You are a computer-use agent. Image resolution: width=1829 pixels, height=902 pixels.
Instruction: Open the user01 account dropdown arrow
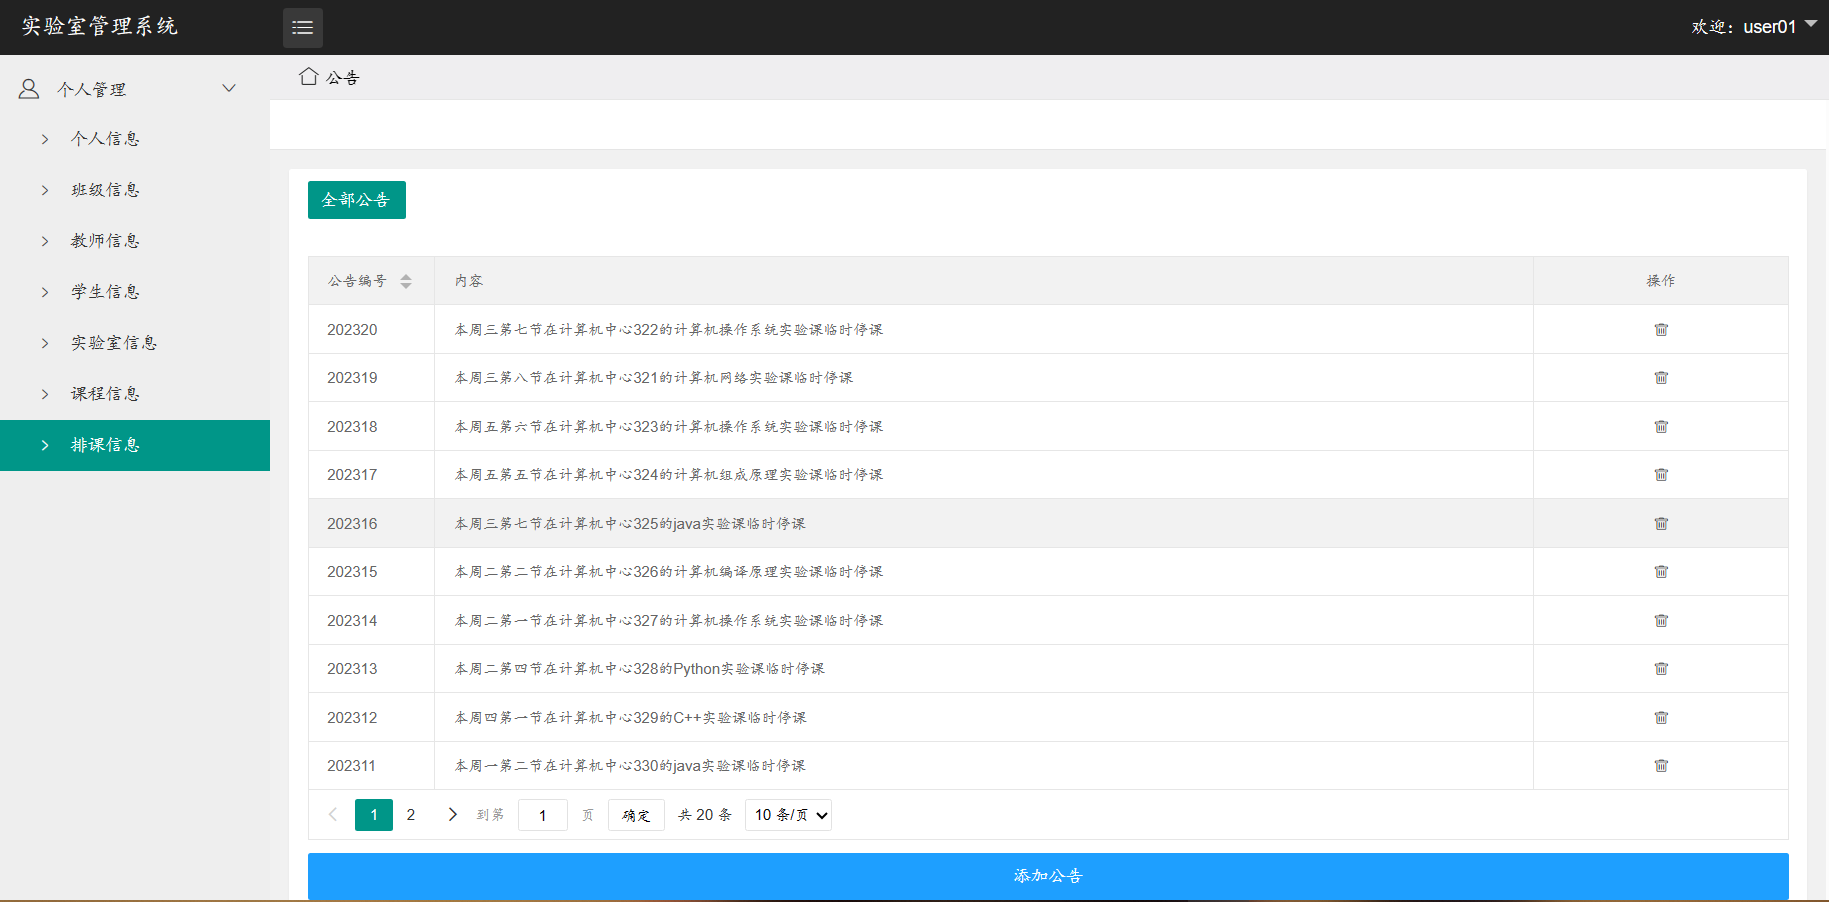[x=1811, y=24]
